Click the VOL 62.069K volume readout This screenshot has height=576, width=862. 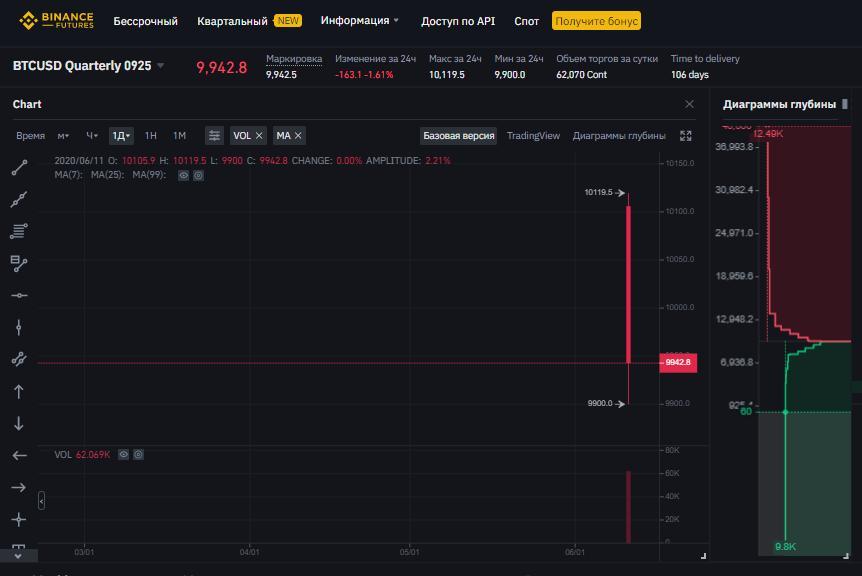(x=82, y=455)
